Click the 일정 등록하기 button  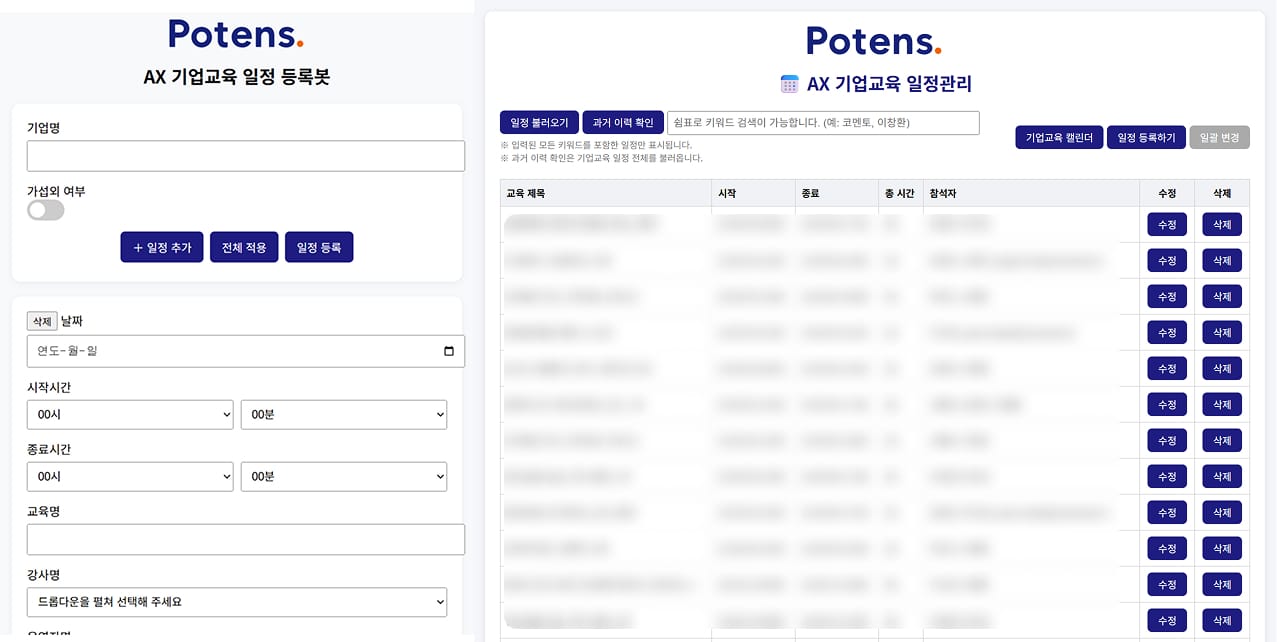click(1146, 137)
